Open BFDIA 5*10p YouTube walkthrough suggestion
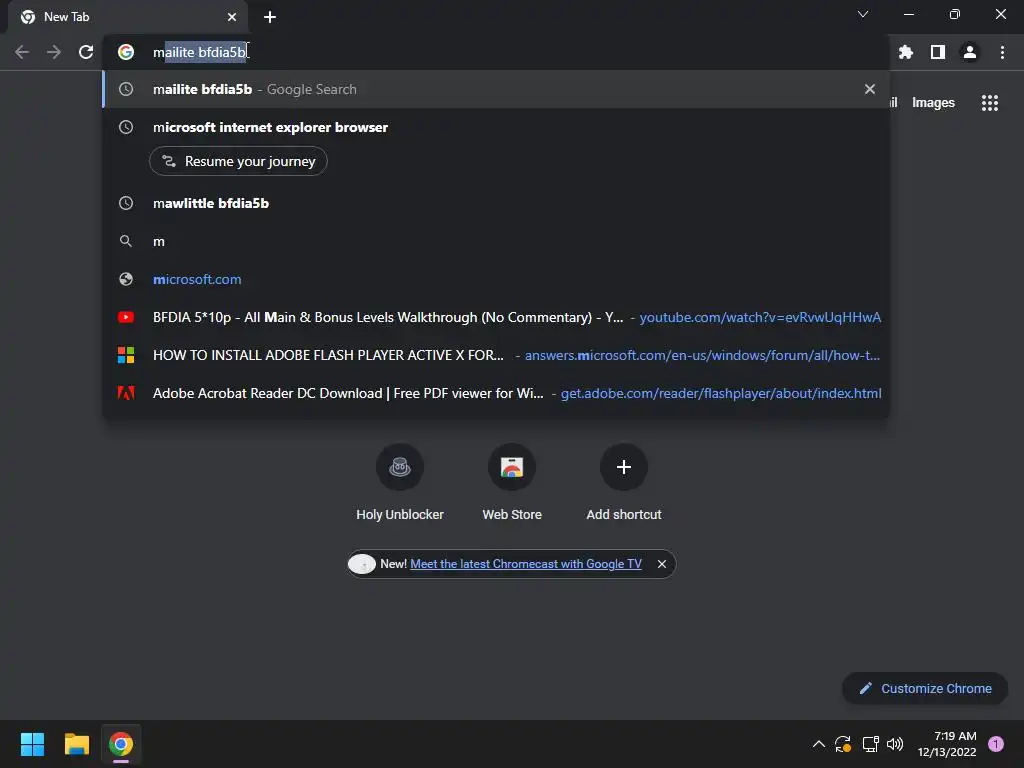The height and width of the screenshot is (768, 1024). click(496, 317)
